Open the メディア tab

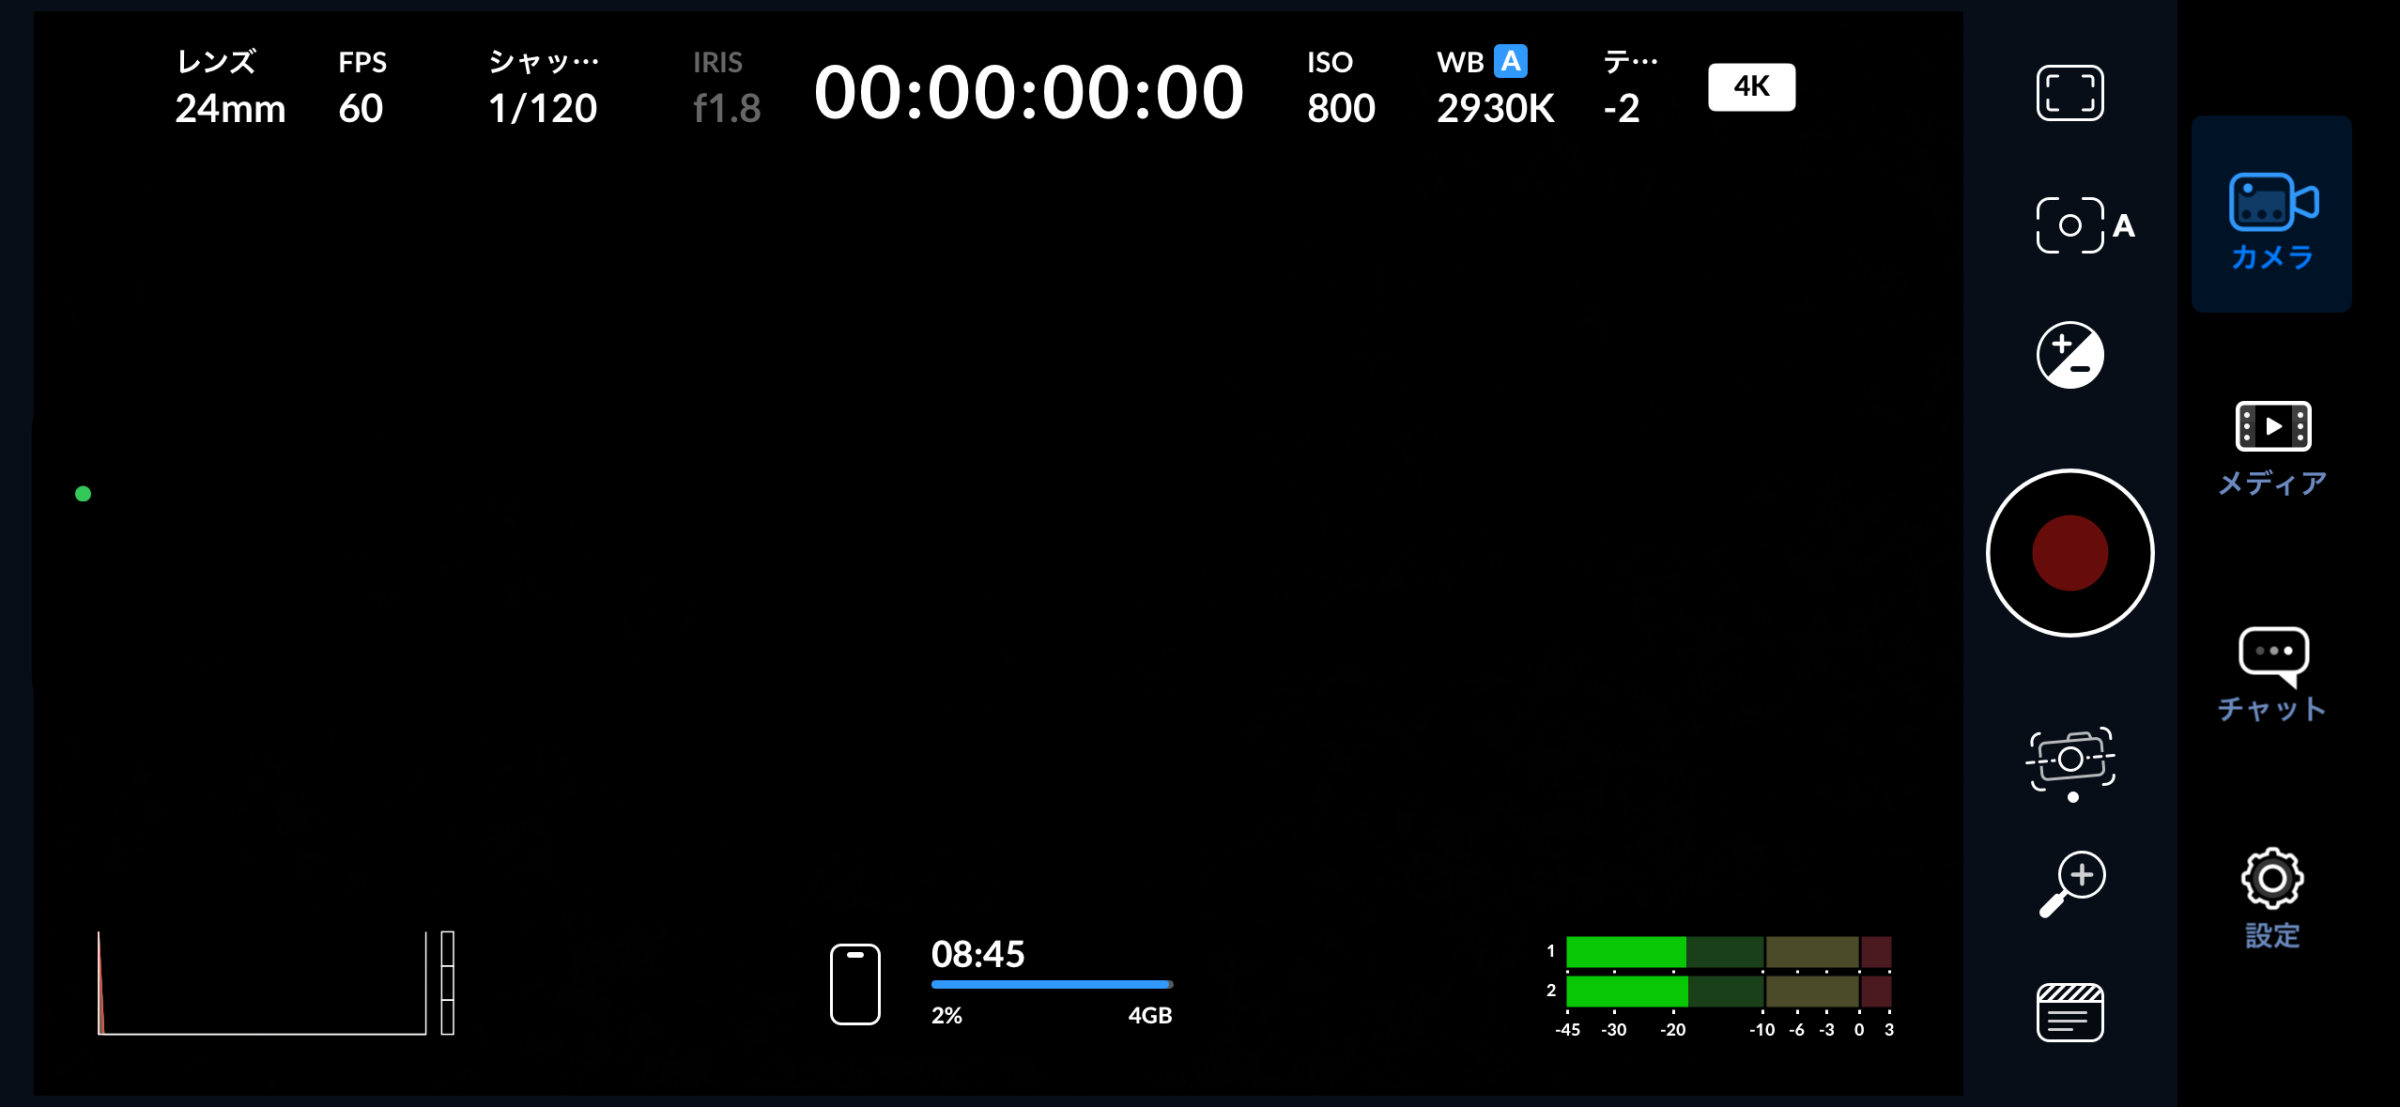pos(2271,448)
